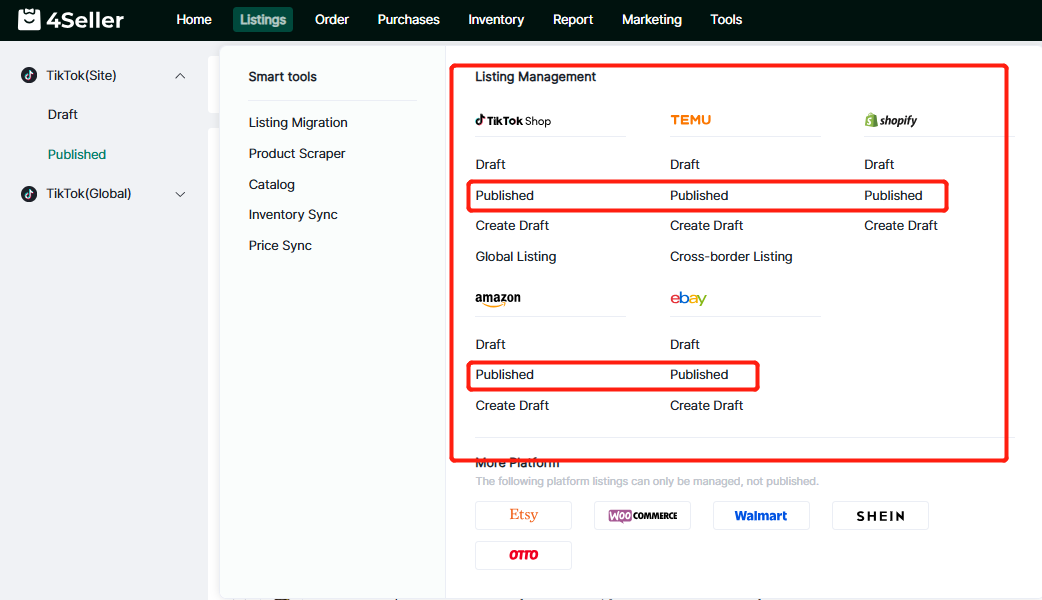
Task: Click the eBay platform logo
Action: pos(688,299)
